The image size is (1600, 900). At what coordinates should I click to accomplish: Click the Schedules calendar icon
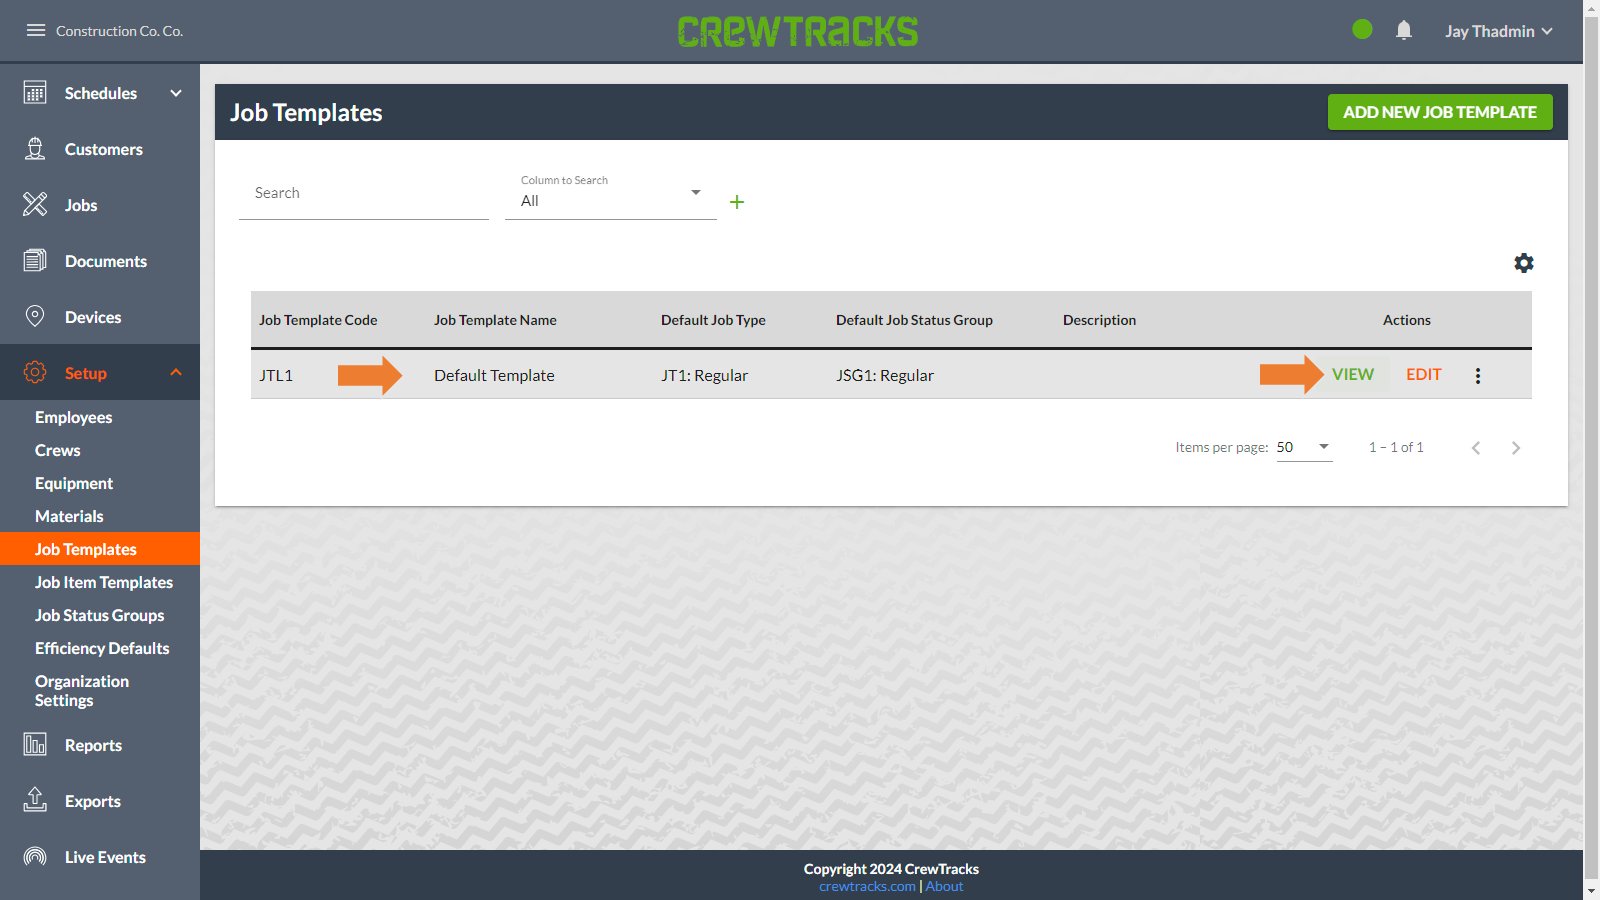point(35,93)
